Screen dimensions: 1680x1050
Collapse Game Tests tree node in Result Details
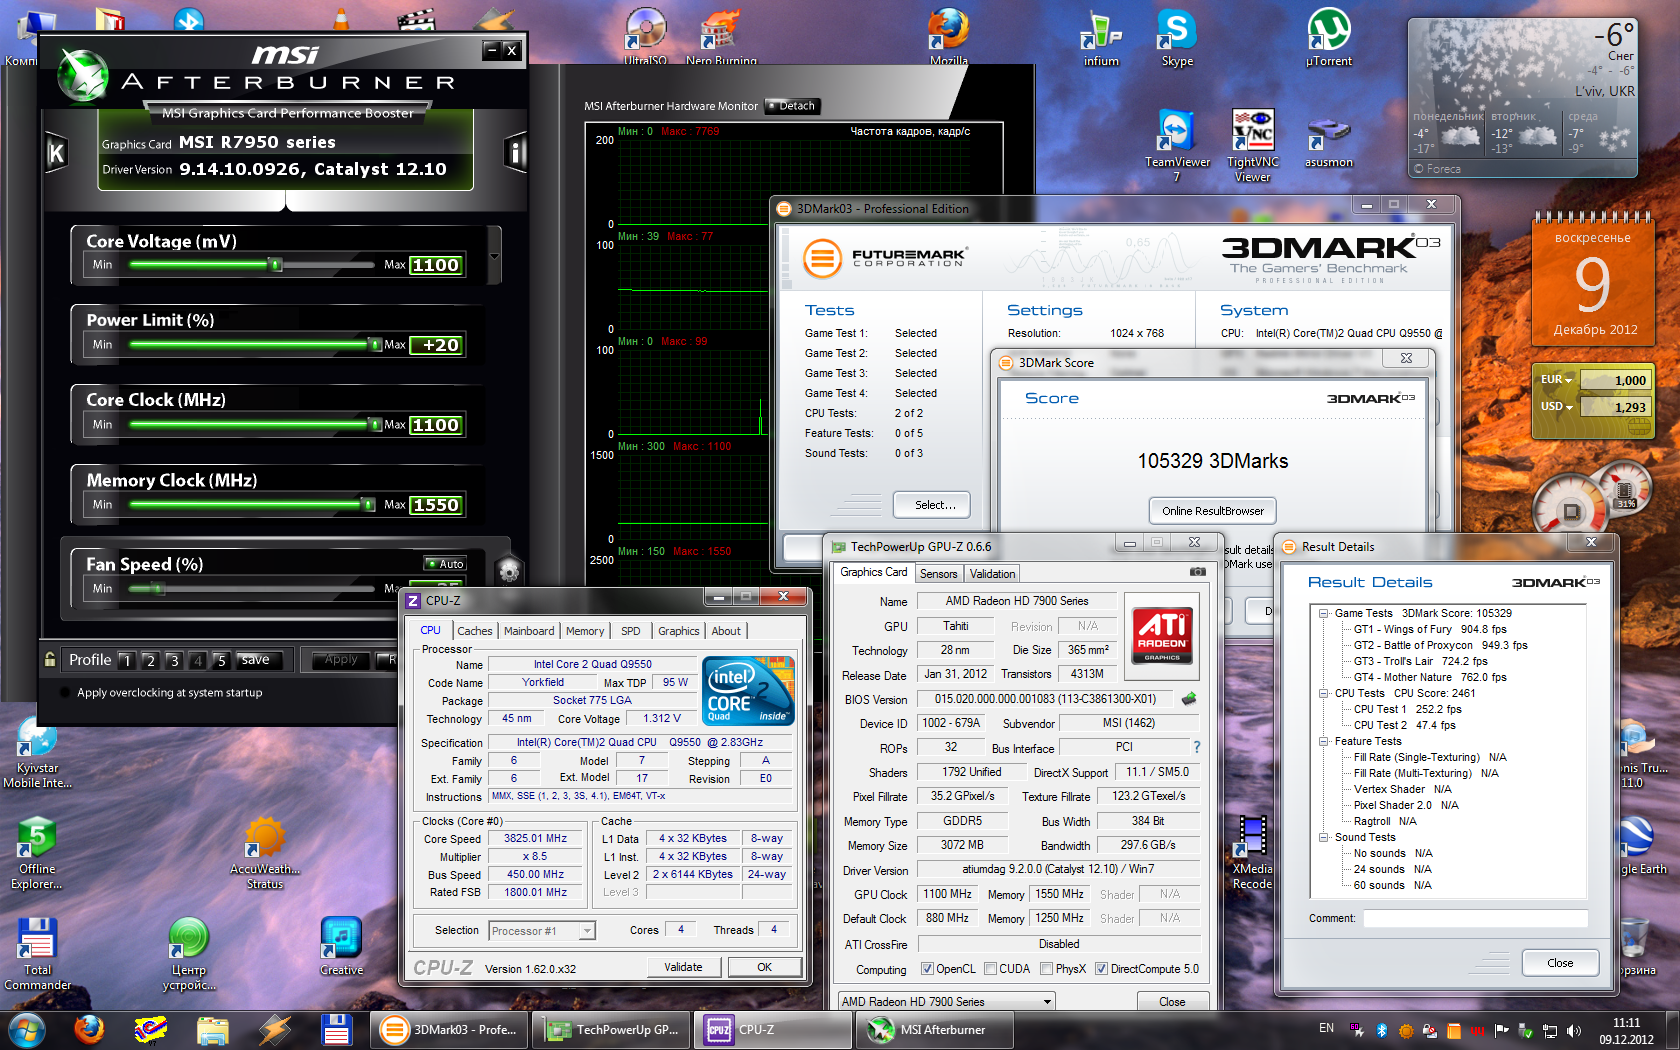1323,613
